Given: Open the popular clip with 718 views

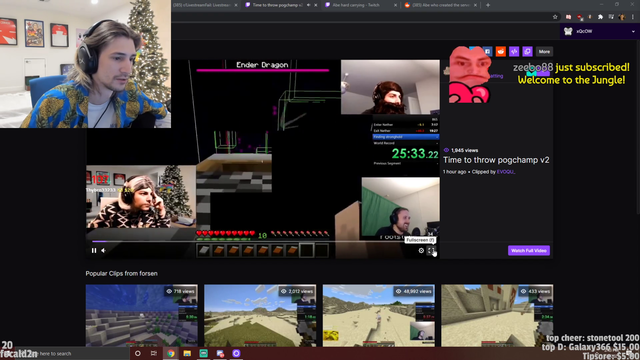Looking at the screenshot, I should coord(142,316).
